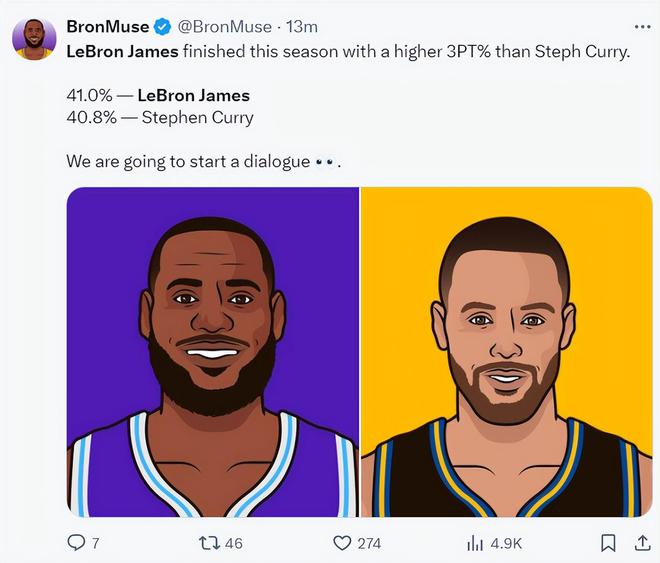Open BronMuse profile avatar
This screenshot has height=563, width=660.
(x=34, y=39)
